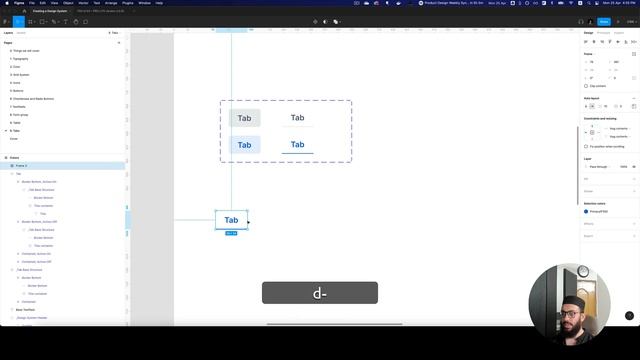Click Align horizontal centers icon
Image resolution: width=640 pixels, height=360 pixels.
point(594,42)
